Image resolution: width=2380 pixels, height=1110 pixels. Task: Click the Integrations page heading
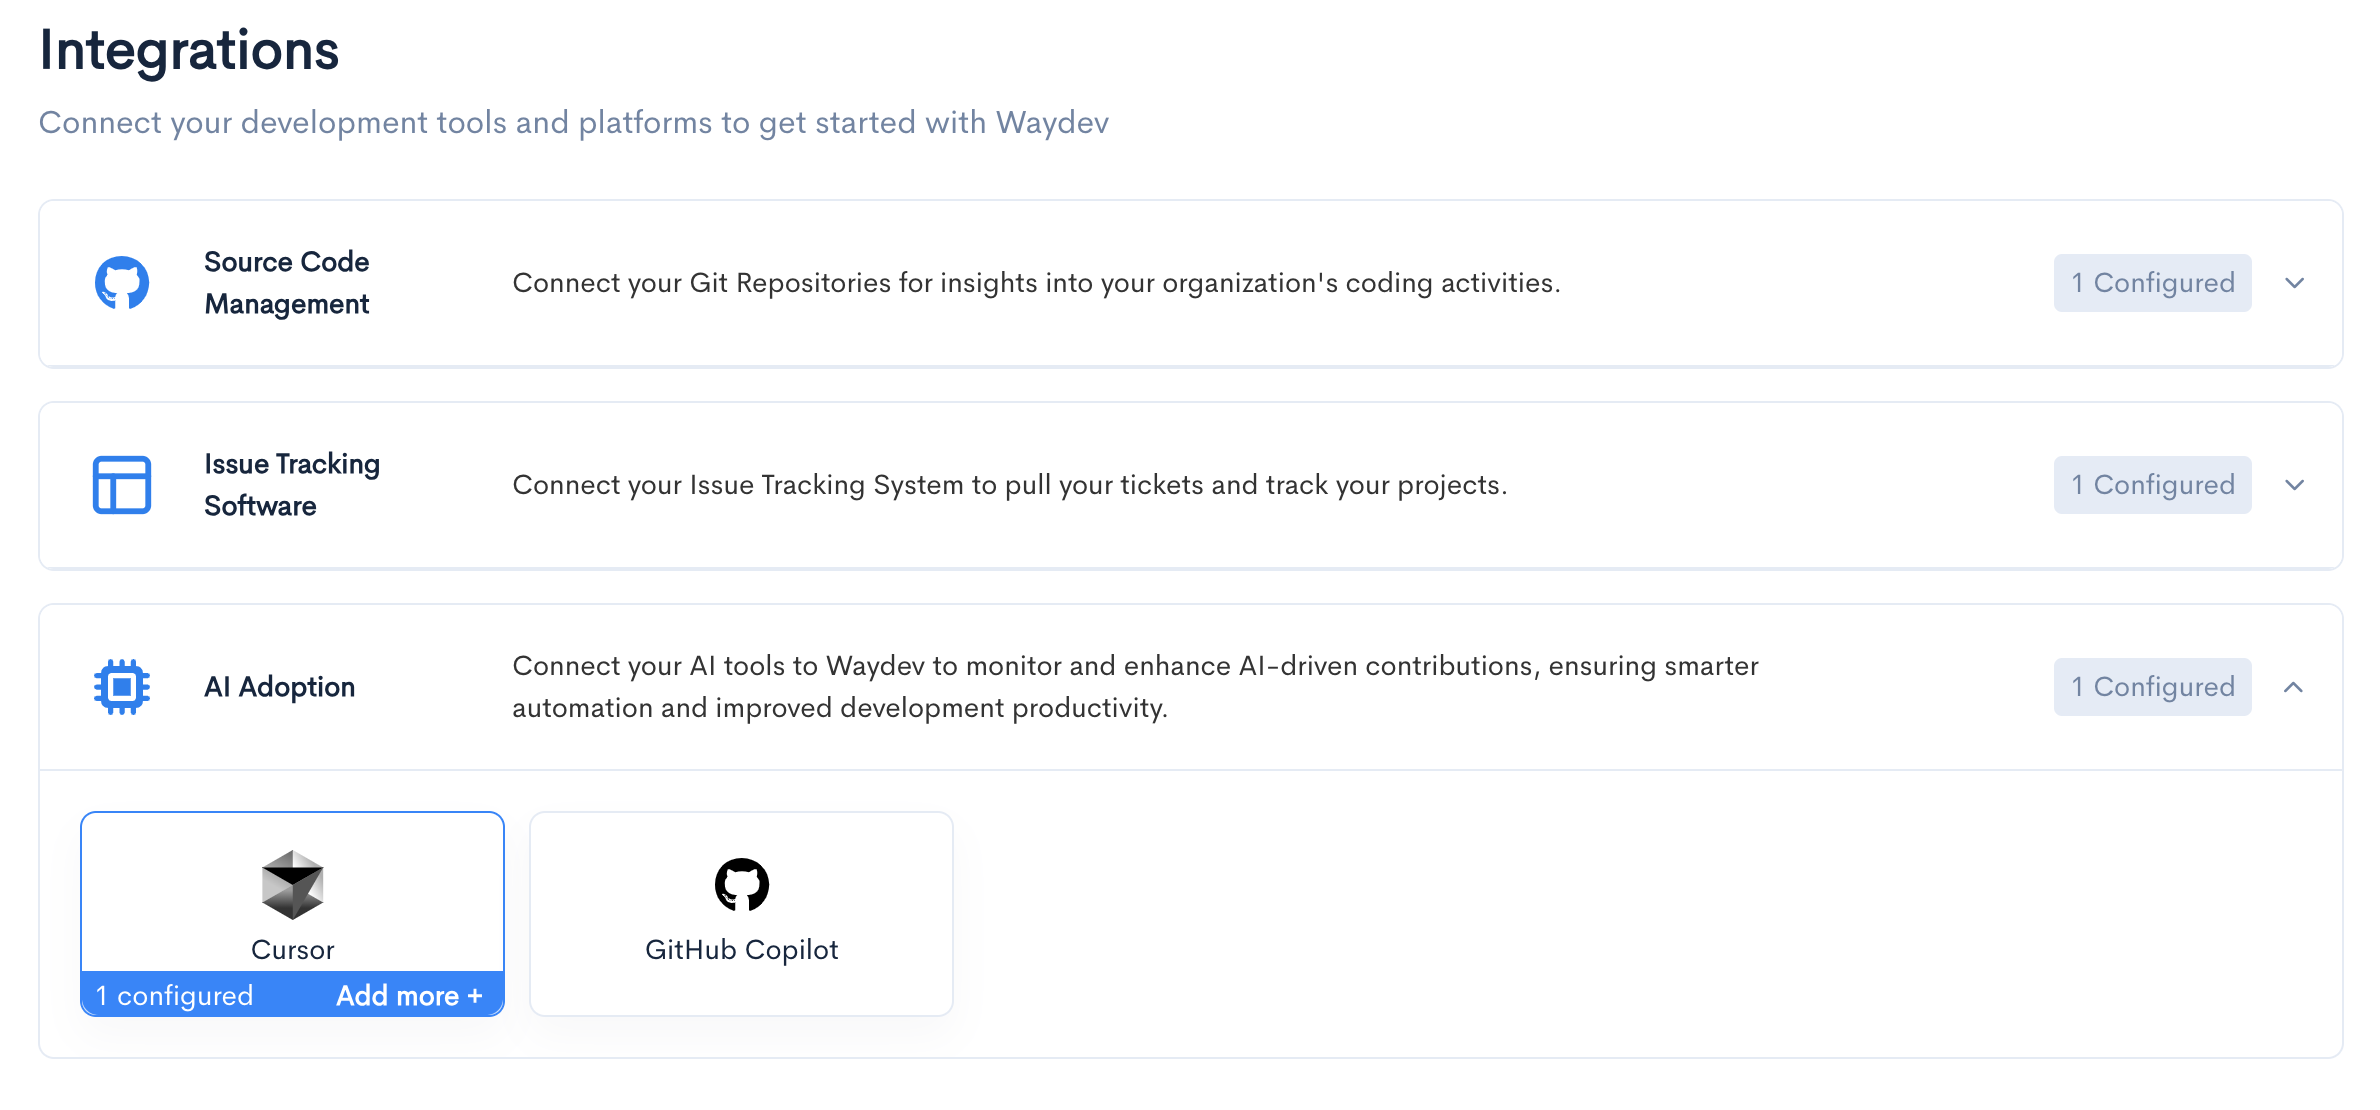coord(190,50)
